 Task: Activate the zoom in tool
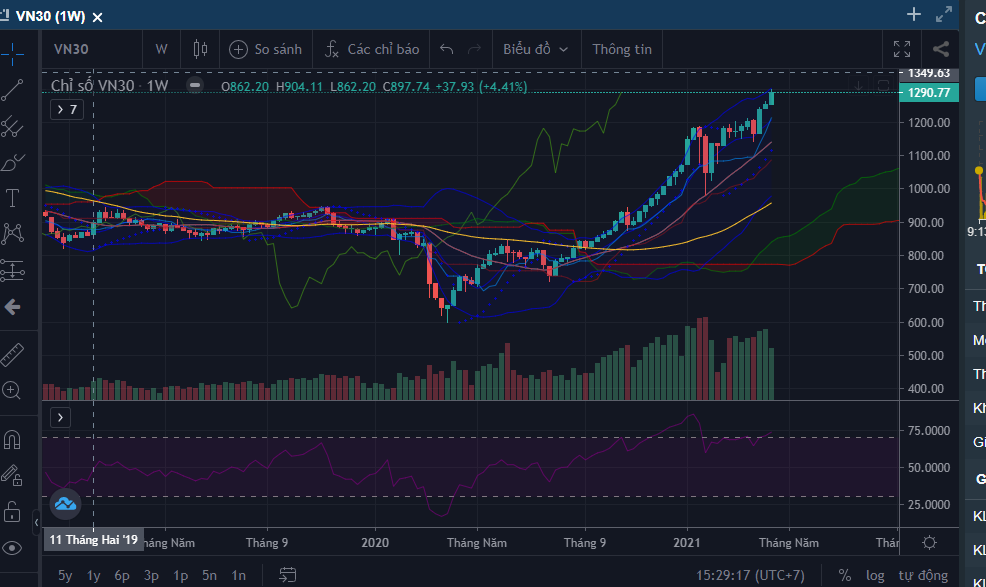pyautogui.click(x=13, y=391)
